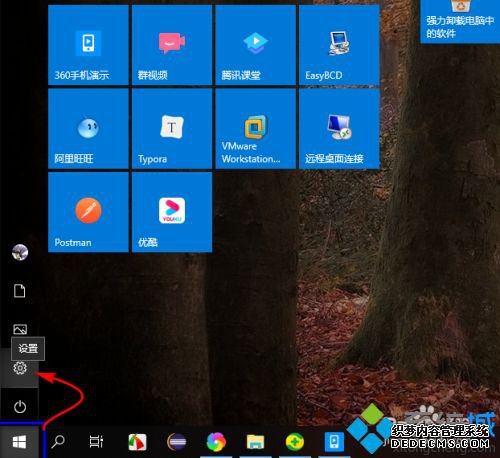Open the 远程桌面连接 tile

point(339,129)
